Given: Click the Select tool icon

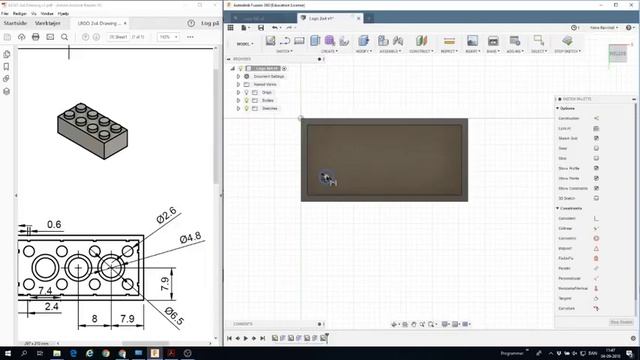Looking at the screenshot, I should click(538, 40).
